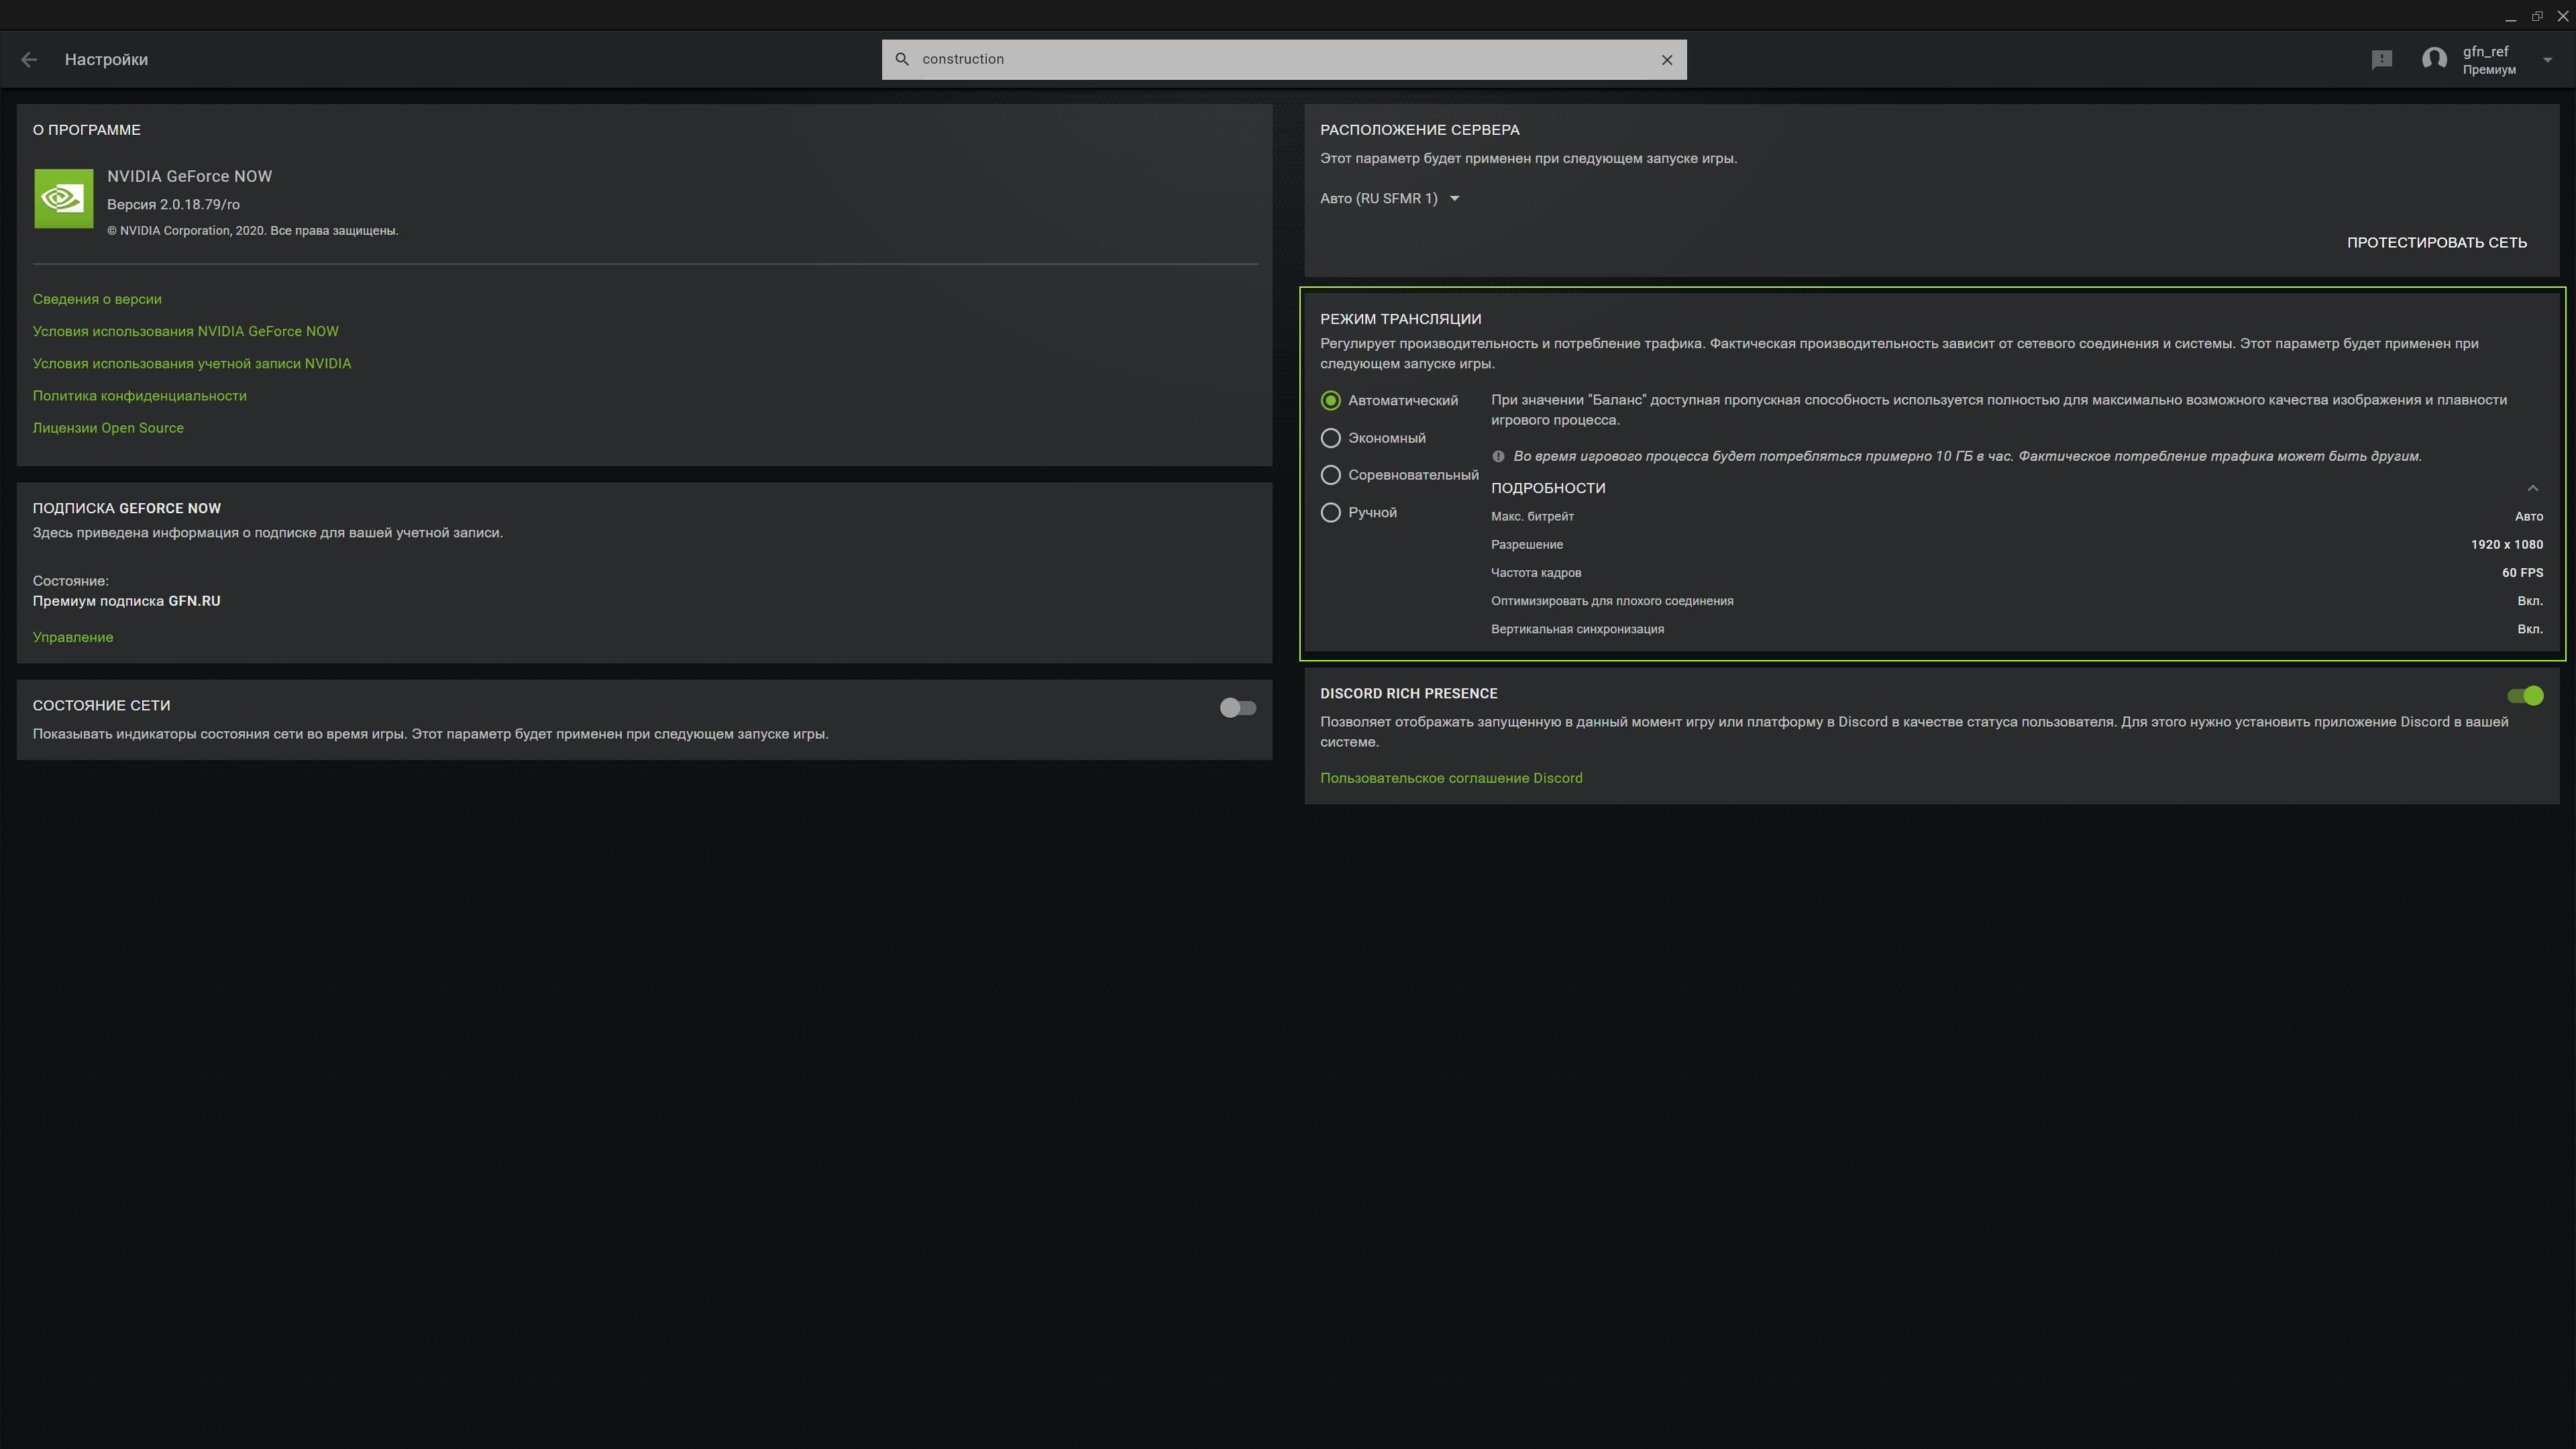
Task: Click Вертикальная синхронизация row
Action: [2017, 629]
